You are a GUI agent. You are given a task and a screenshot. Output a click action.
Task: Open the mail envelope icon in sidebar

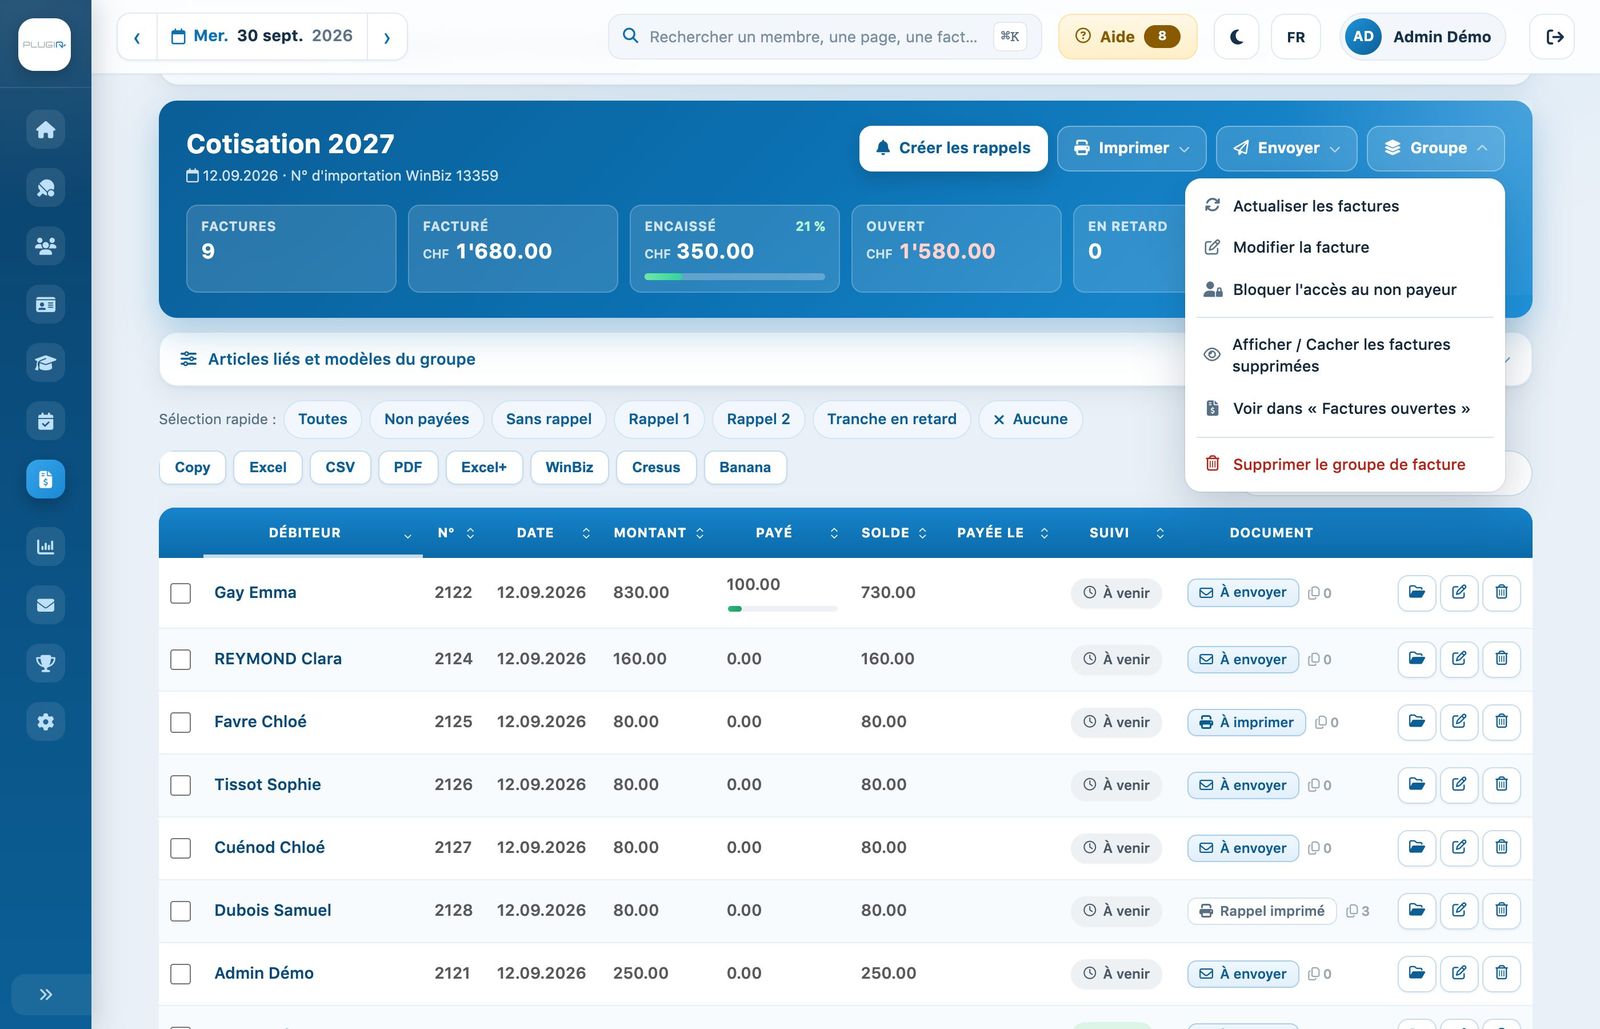click(x=45, y=605)
